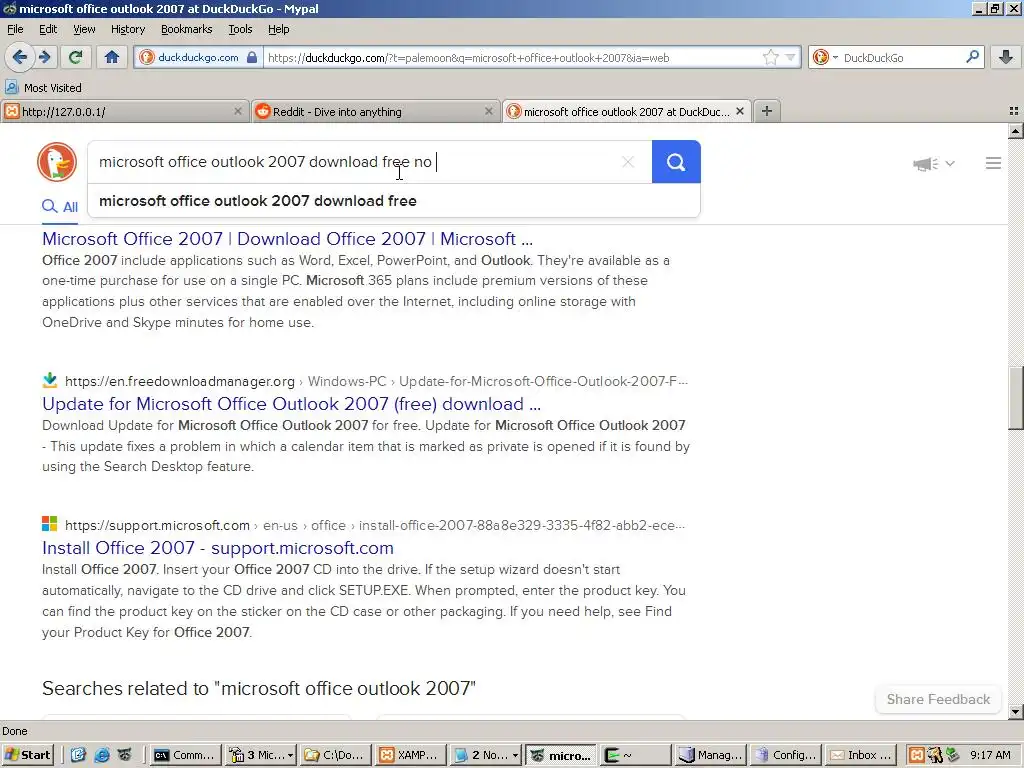Open the History menu
This screenshot has height=768, width=1024.
click(x=128, y=29)
